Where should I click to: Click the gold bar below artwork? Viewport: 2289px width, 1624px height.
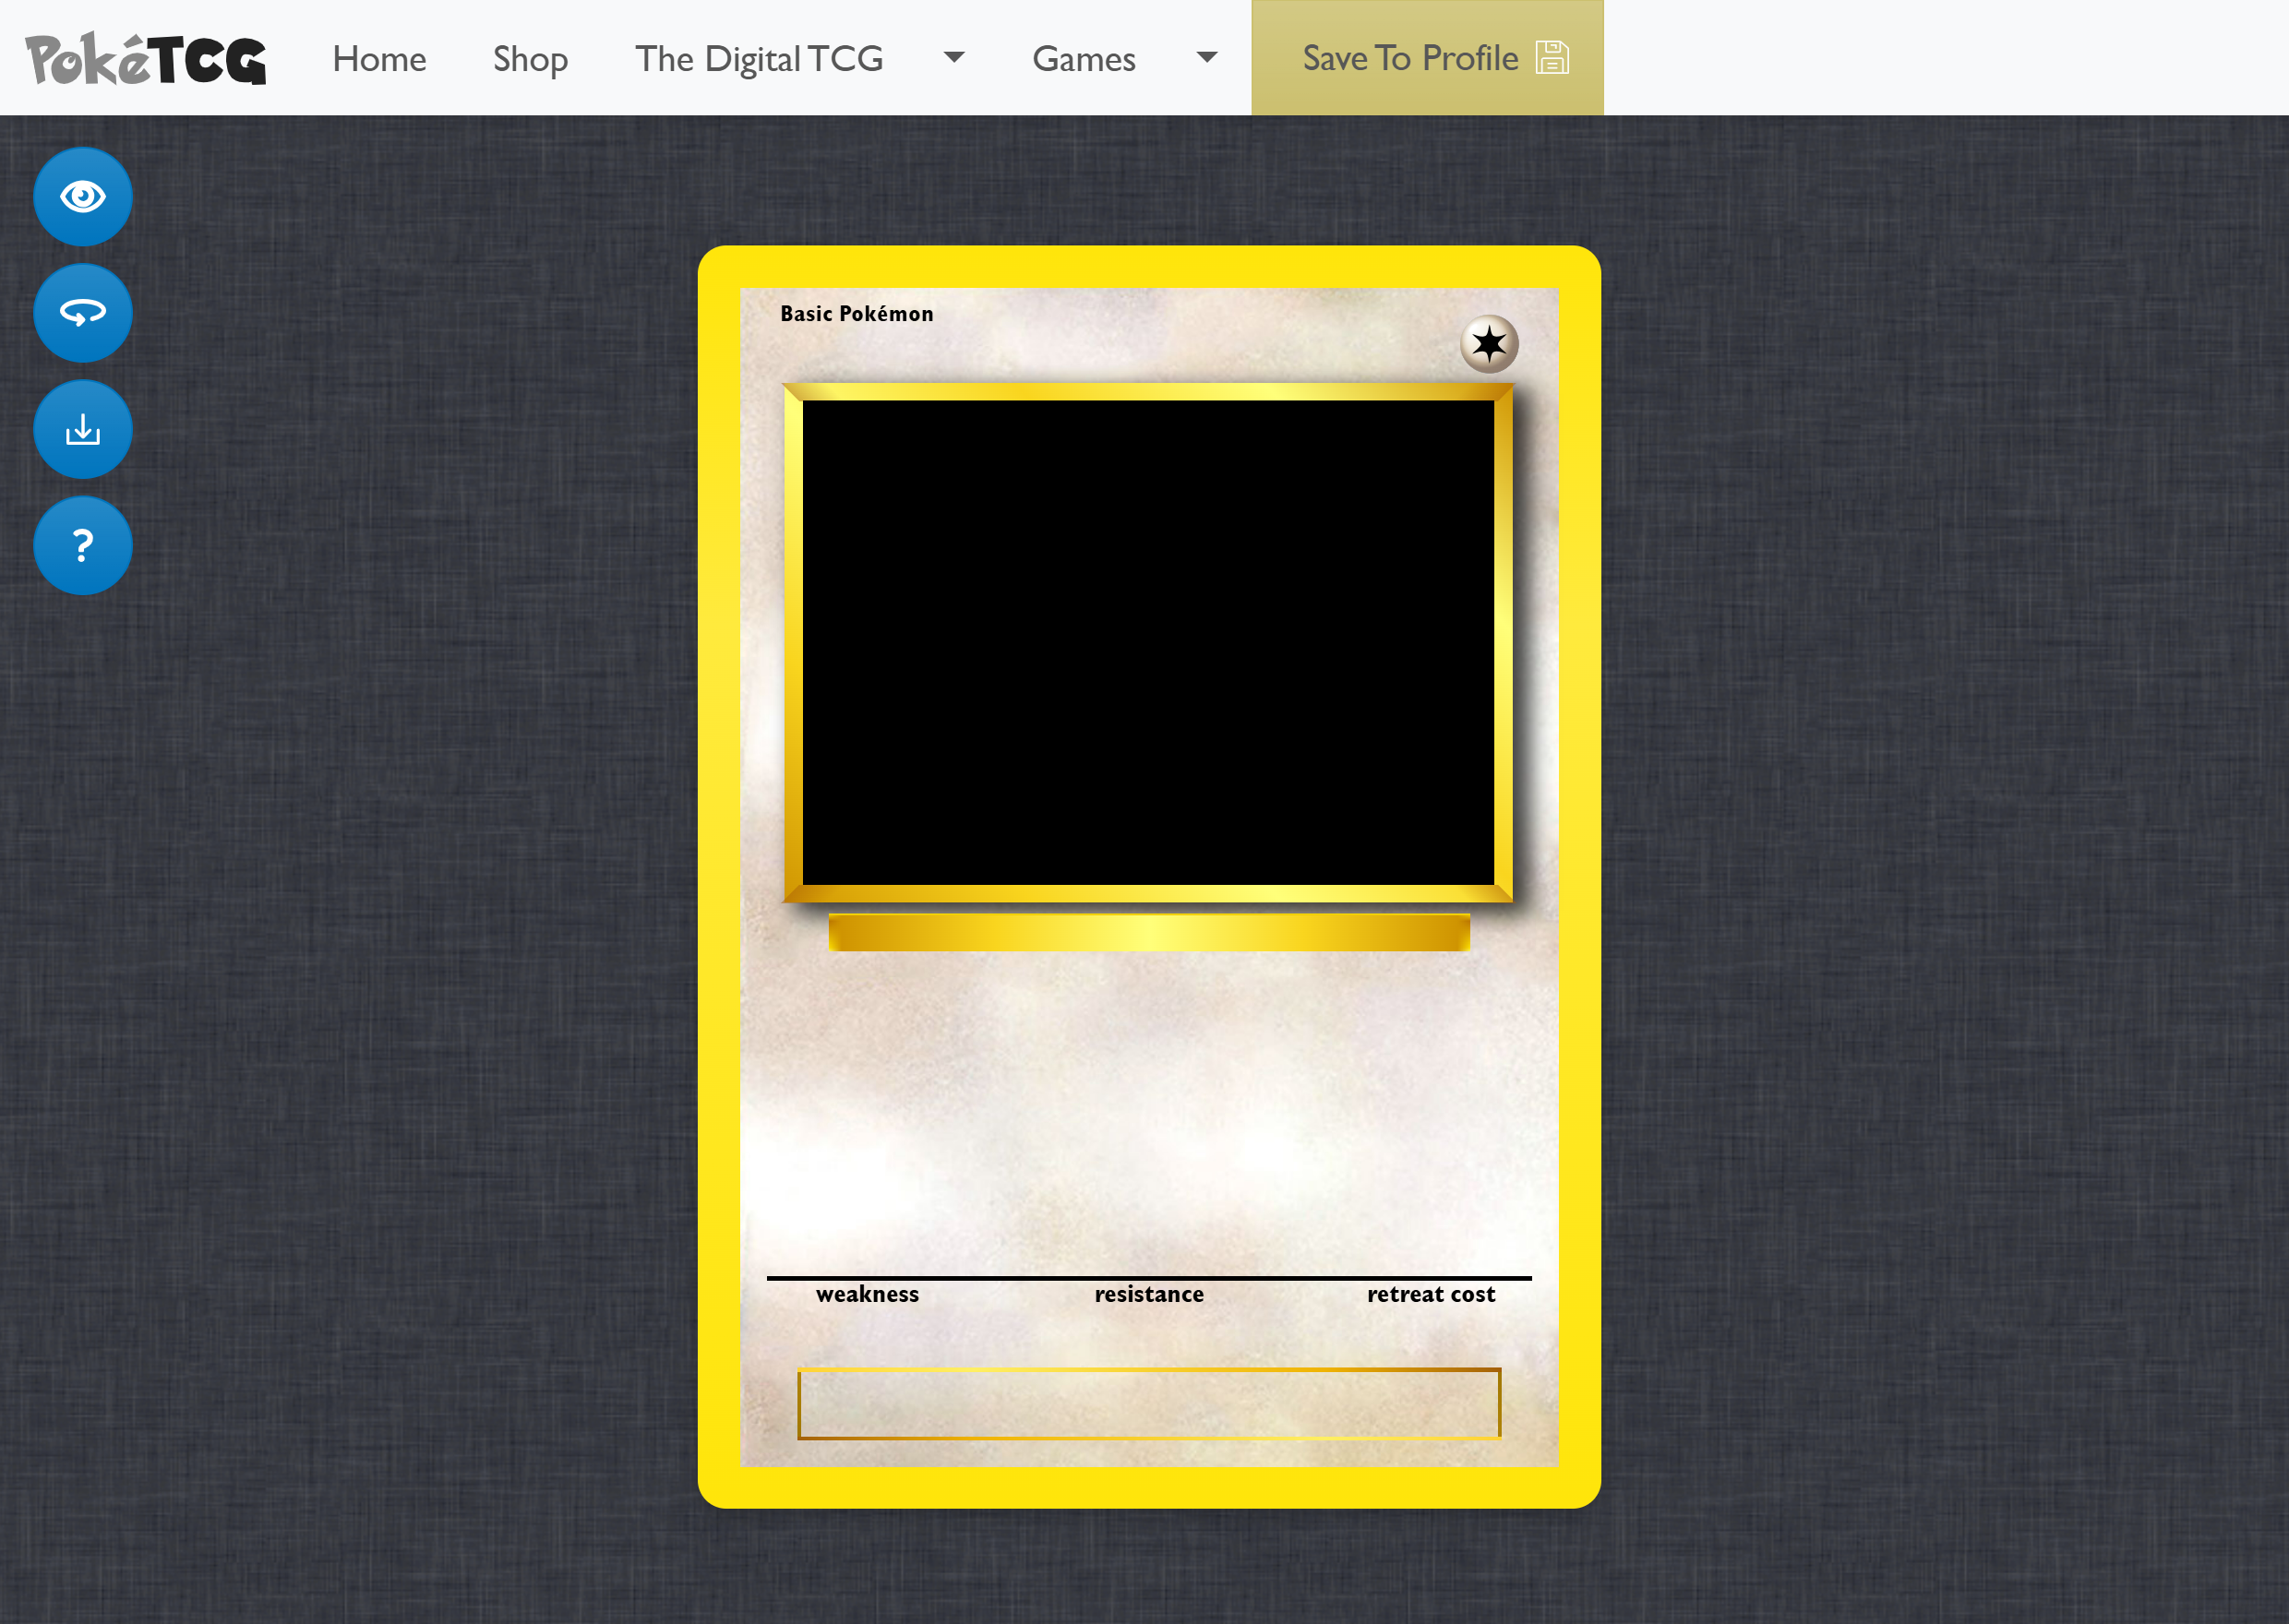tap(1149, 933)
